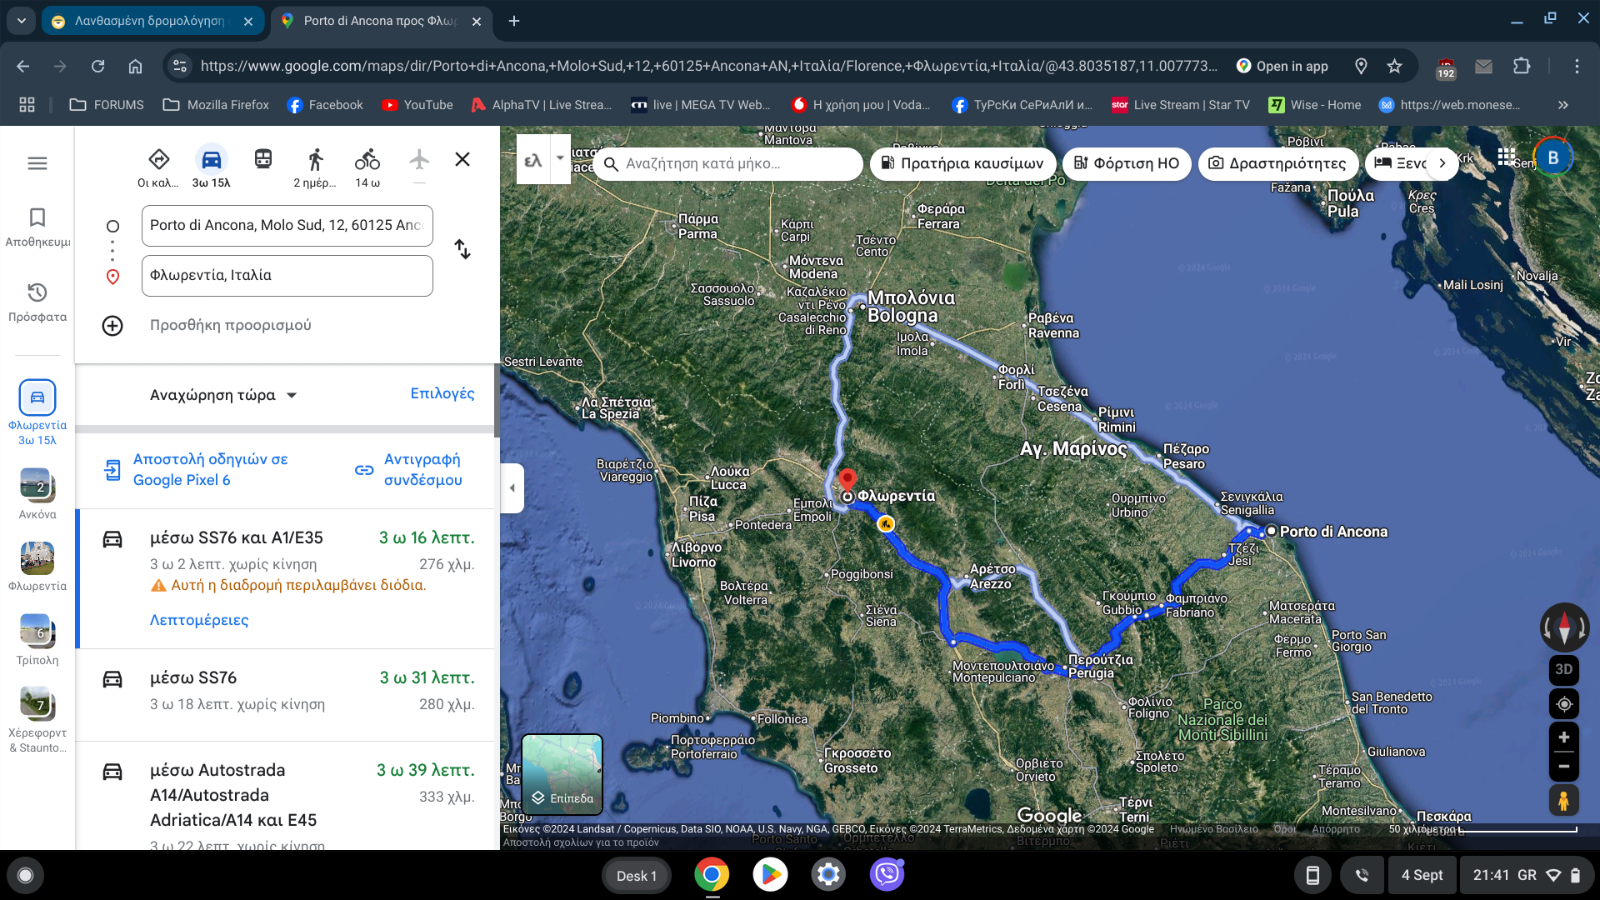The image size is (1600, 900).
Task: Open the Saved places bookmark icon
Action: tap(37, 217)
